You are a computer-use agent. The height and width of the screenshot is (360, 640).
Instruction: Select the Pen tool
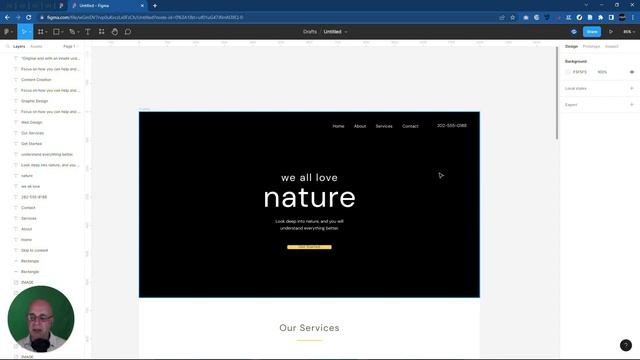[72, 32]
